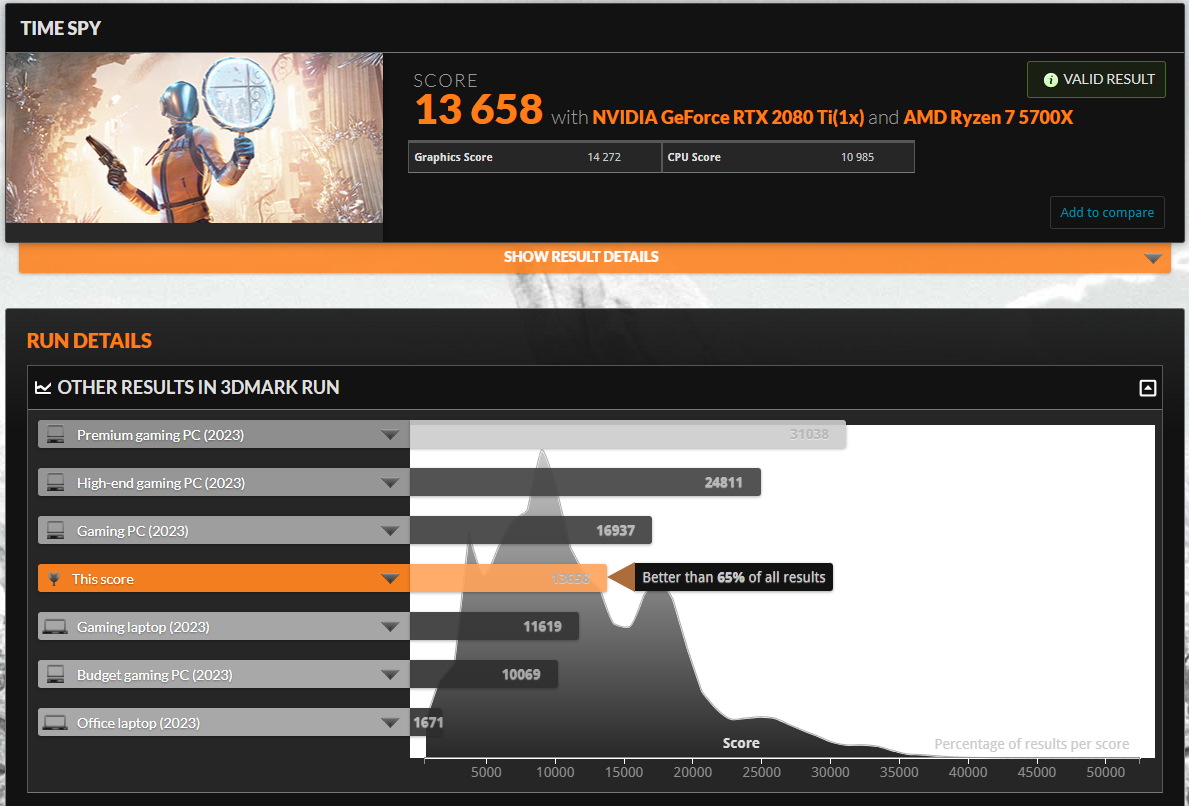Click the 50000 axis label on chart

[1106, 772]
